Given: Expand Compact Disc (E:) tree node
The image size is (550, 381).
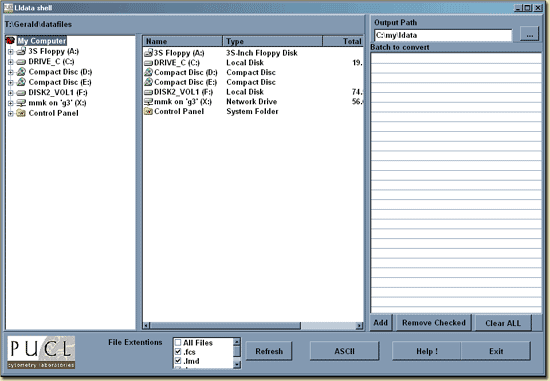Looking at the screenshot, I should pos(11,83).
